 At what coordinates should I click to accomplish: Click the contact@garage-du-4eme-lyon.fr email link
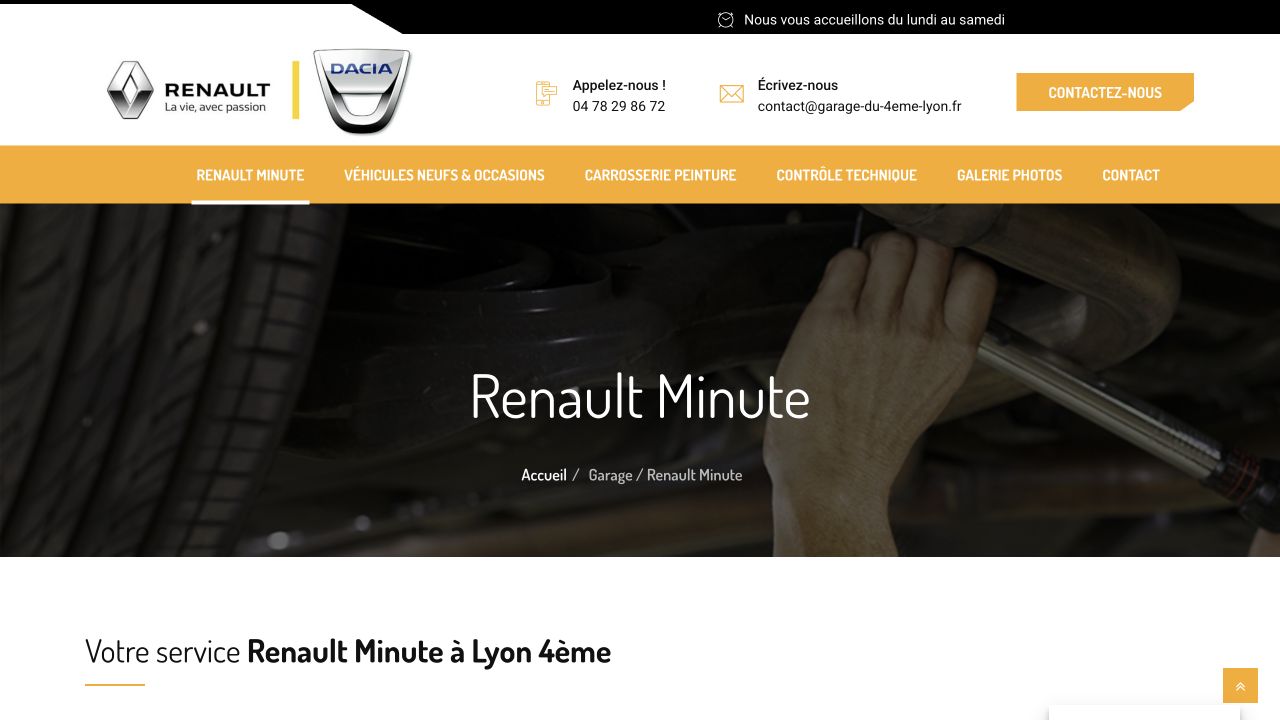pos(859,106)
